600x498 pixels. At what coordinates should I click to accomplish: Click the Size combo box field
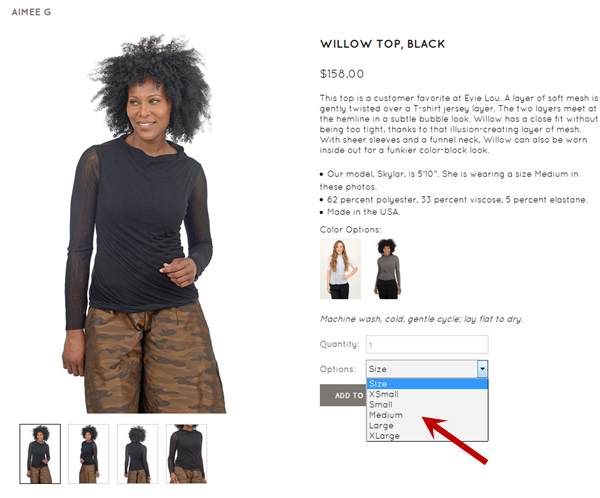(x=427, y=369)
